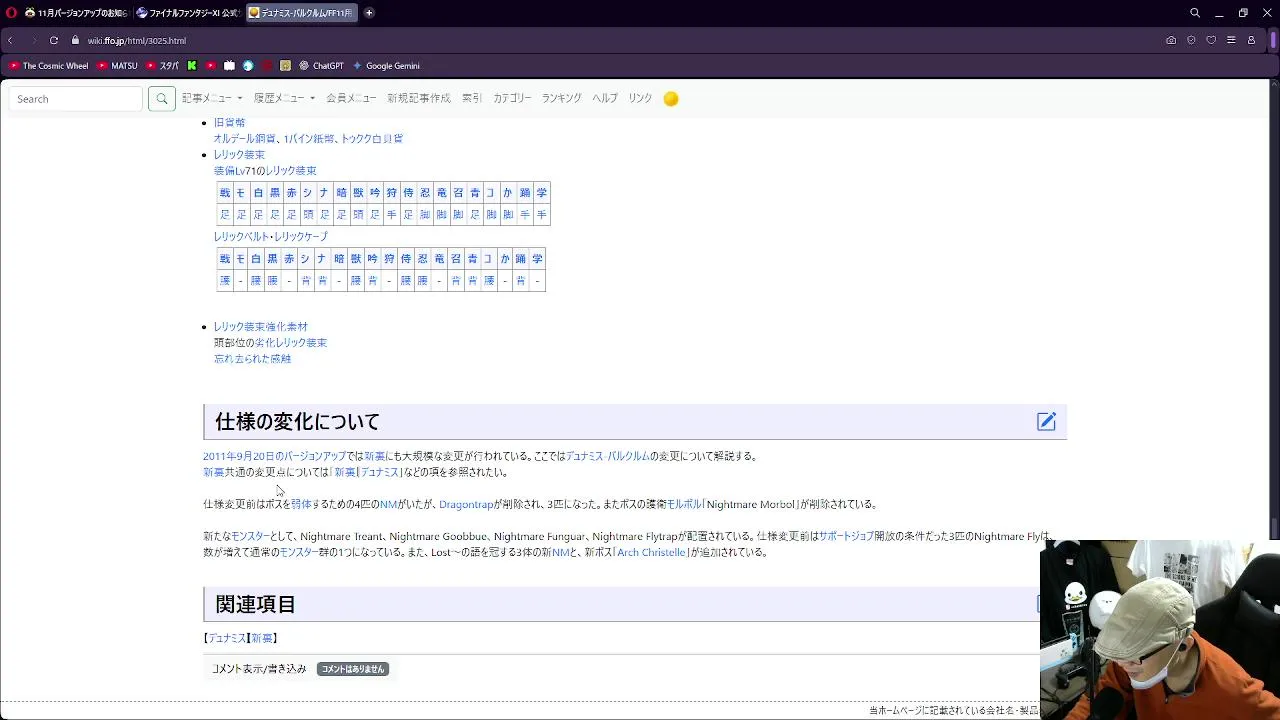
Task: Open the Dragontrap link
Action: tap(466, 504)
